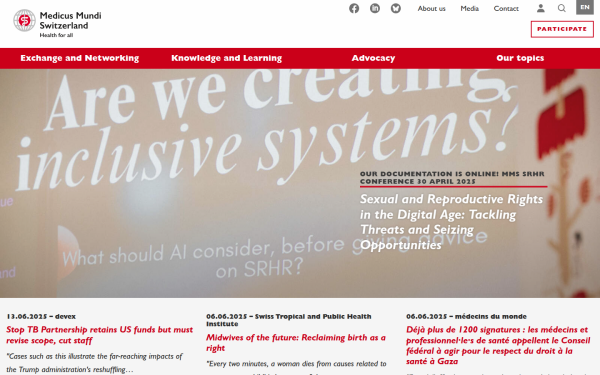Open the user account icon

coord(540,8)
